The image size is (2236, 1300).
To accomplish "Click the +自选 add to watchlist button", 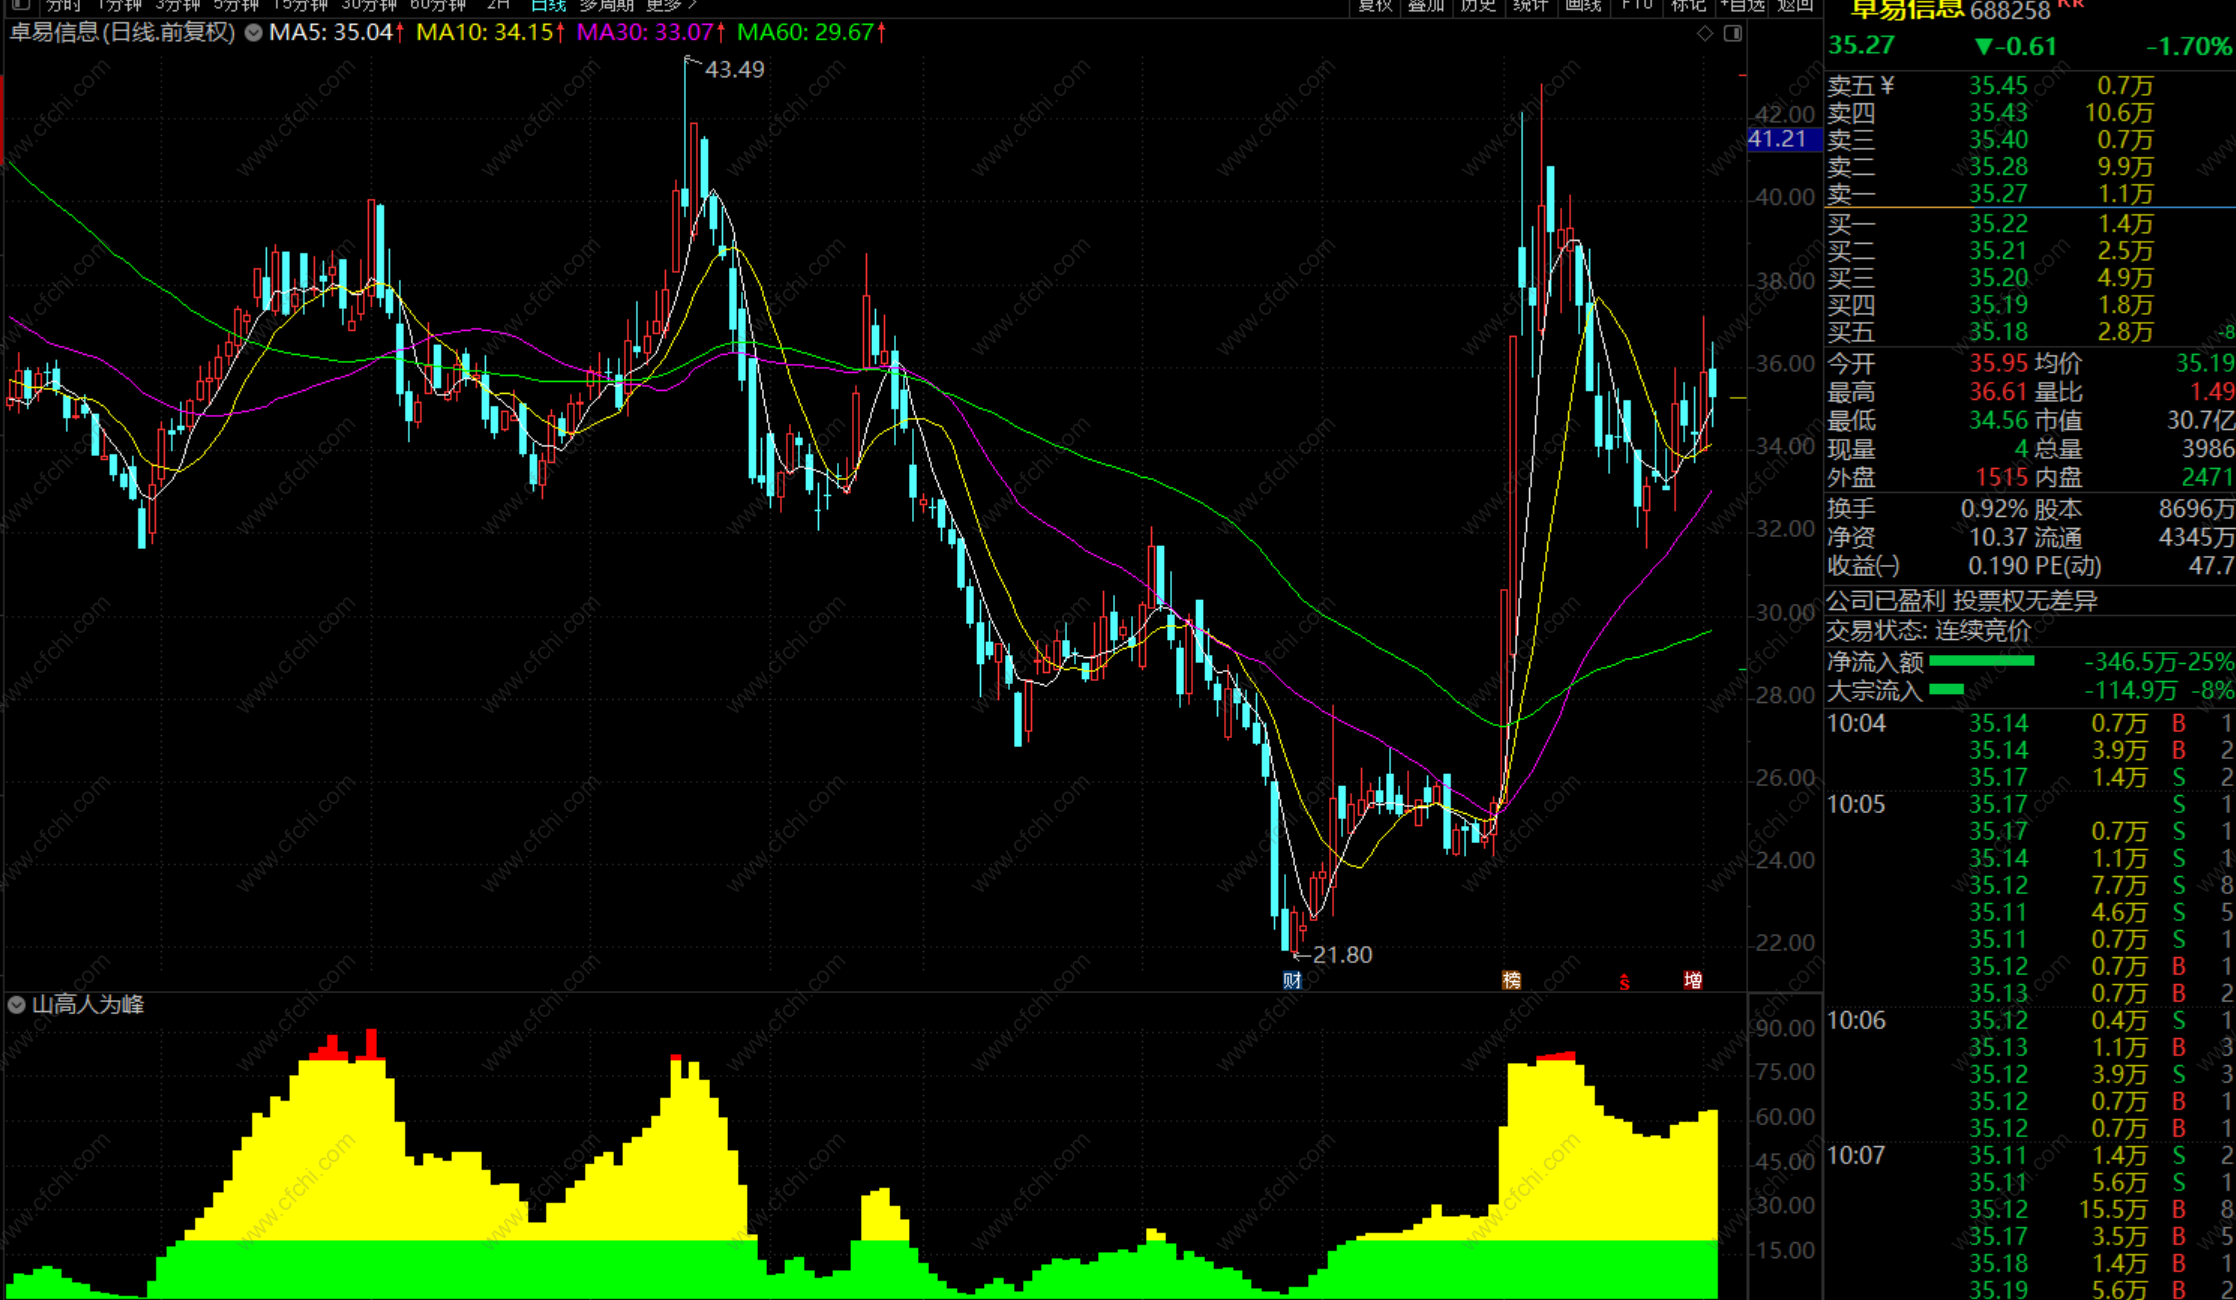I will point(1743,5).
